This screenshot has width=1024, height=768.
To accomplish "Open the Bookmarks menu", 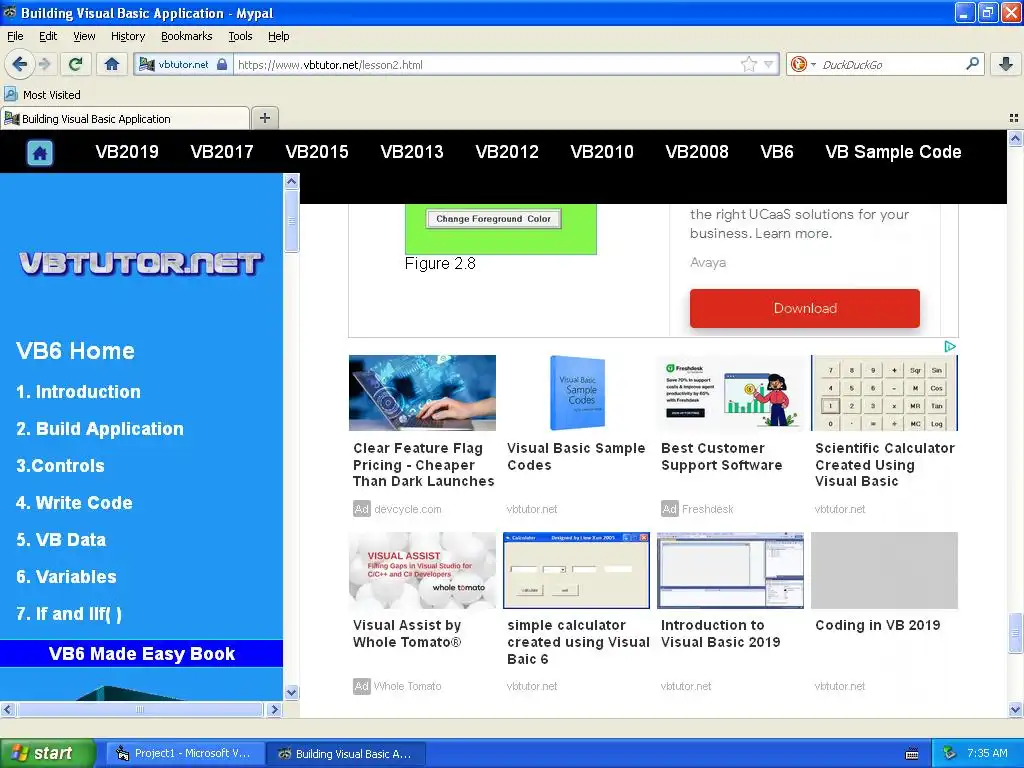I will pyautogui.click(x=186, y=36).
